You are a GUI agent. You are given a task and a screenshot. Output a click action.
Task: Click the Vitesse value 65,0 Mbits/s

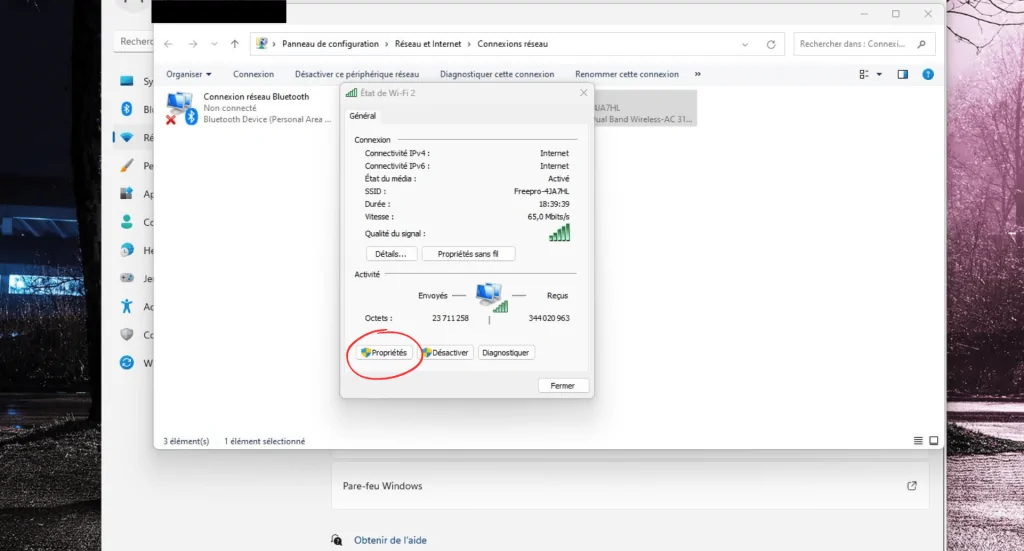coord(549,217)
